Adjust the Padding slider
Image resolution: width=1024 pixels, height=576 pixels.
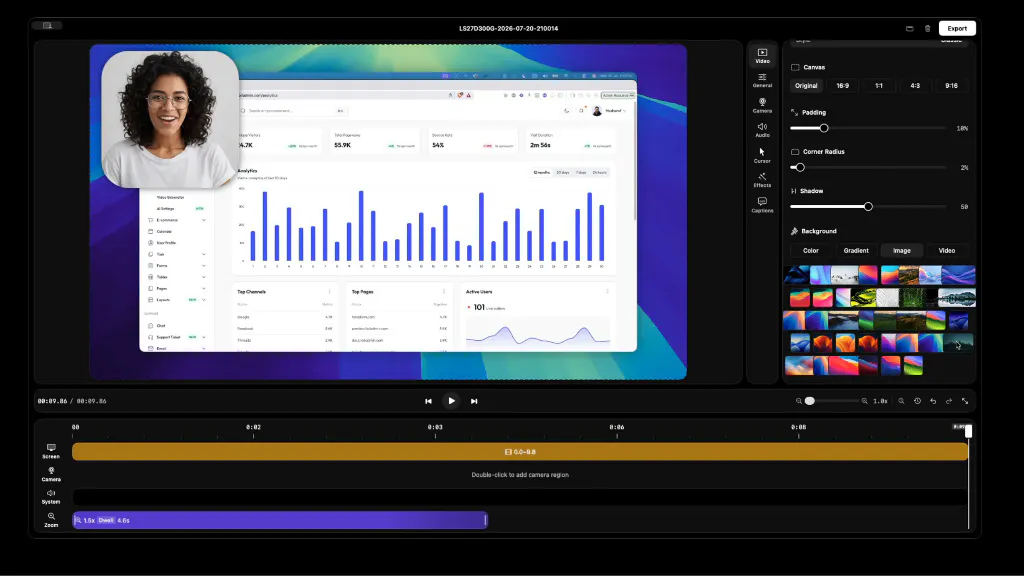[868, 128]
